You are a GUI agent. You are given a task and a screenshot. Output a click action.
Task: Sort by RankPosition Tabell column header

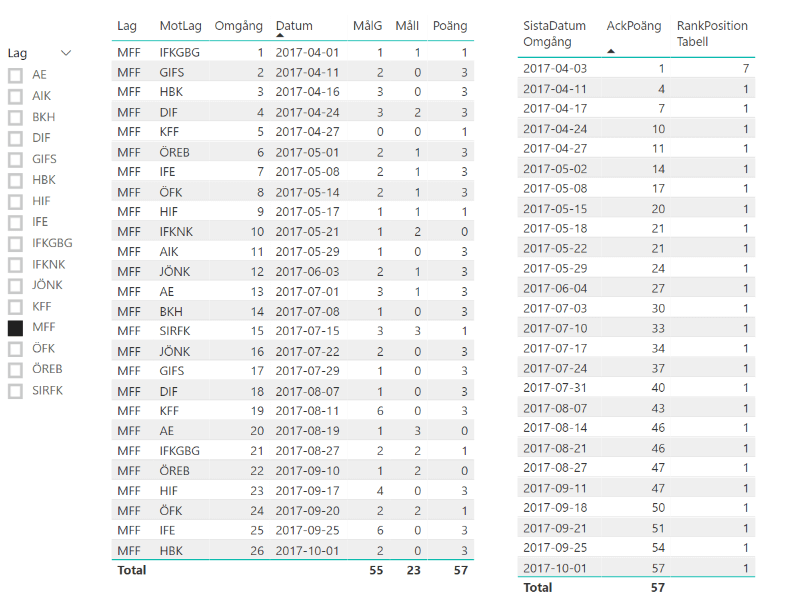click(x=712, y=34)
